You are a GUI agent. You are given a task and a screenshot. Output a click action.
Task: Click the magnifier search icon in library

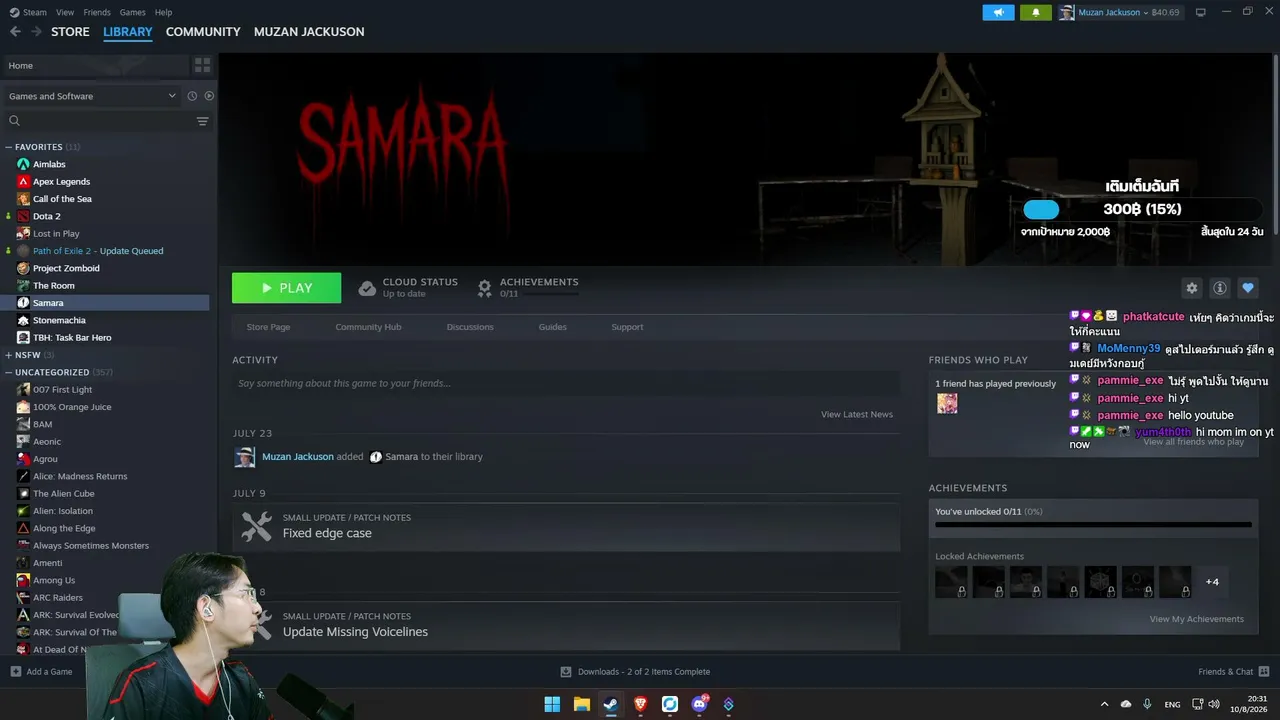pos(14,121)
